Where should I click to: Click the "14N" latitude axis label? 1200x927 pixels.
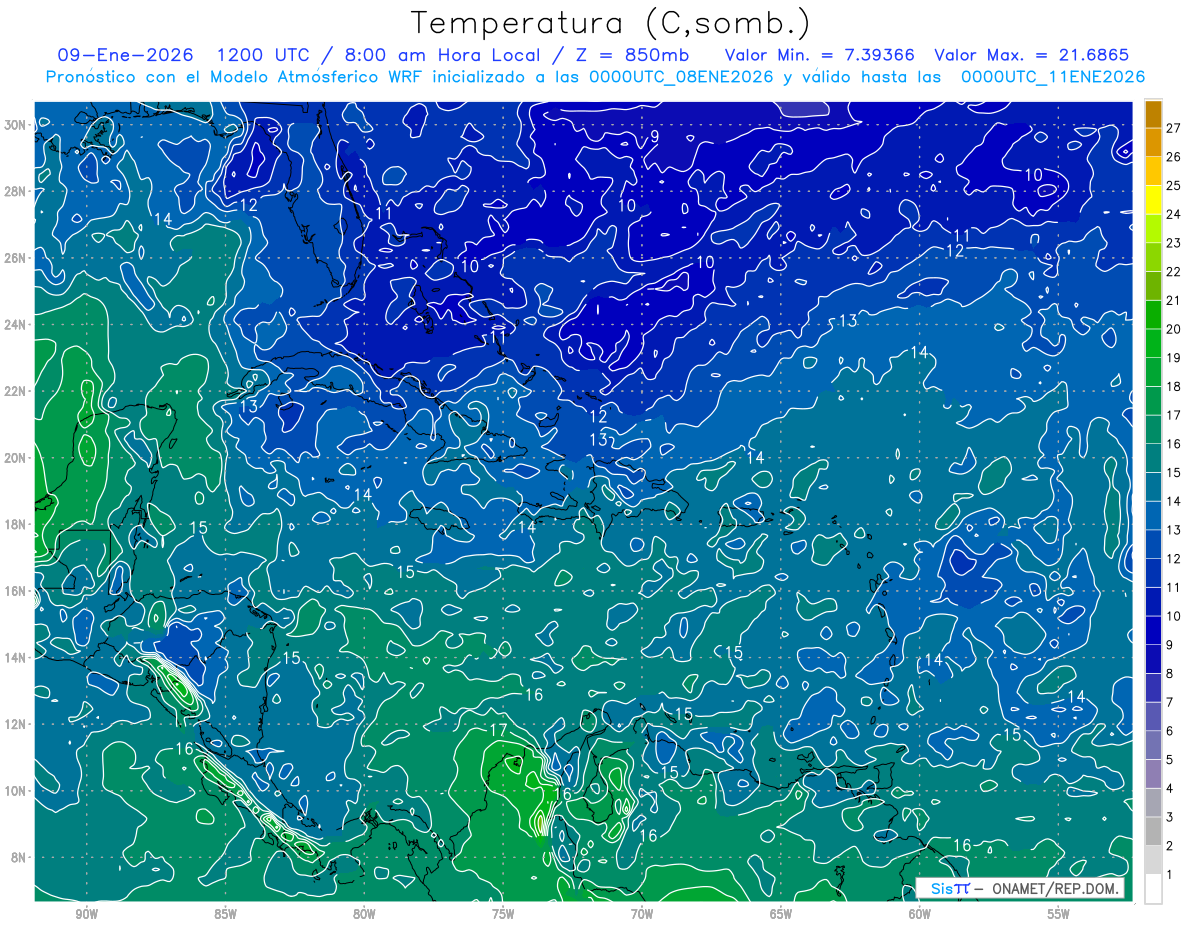[x=14, y=658]
